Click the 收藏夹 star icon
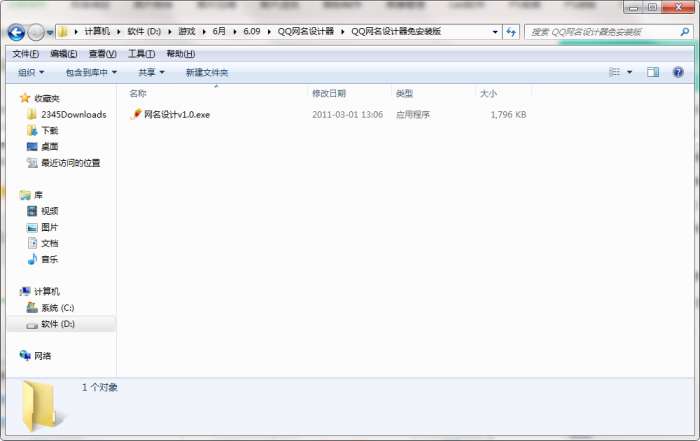Screen dimensions: 700x441 (x=25, y=98)
